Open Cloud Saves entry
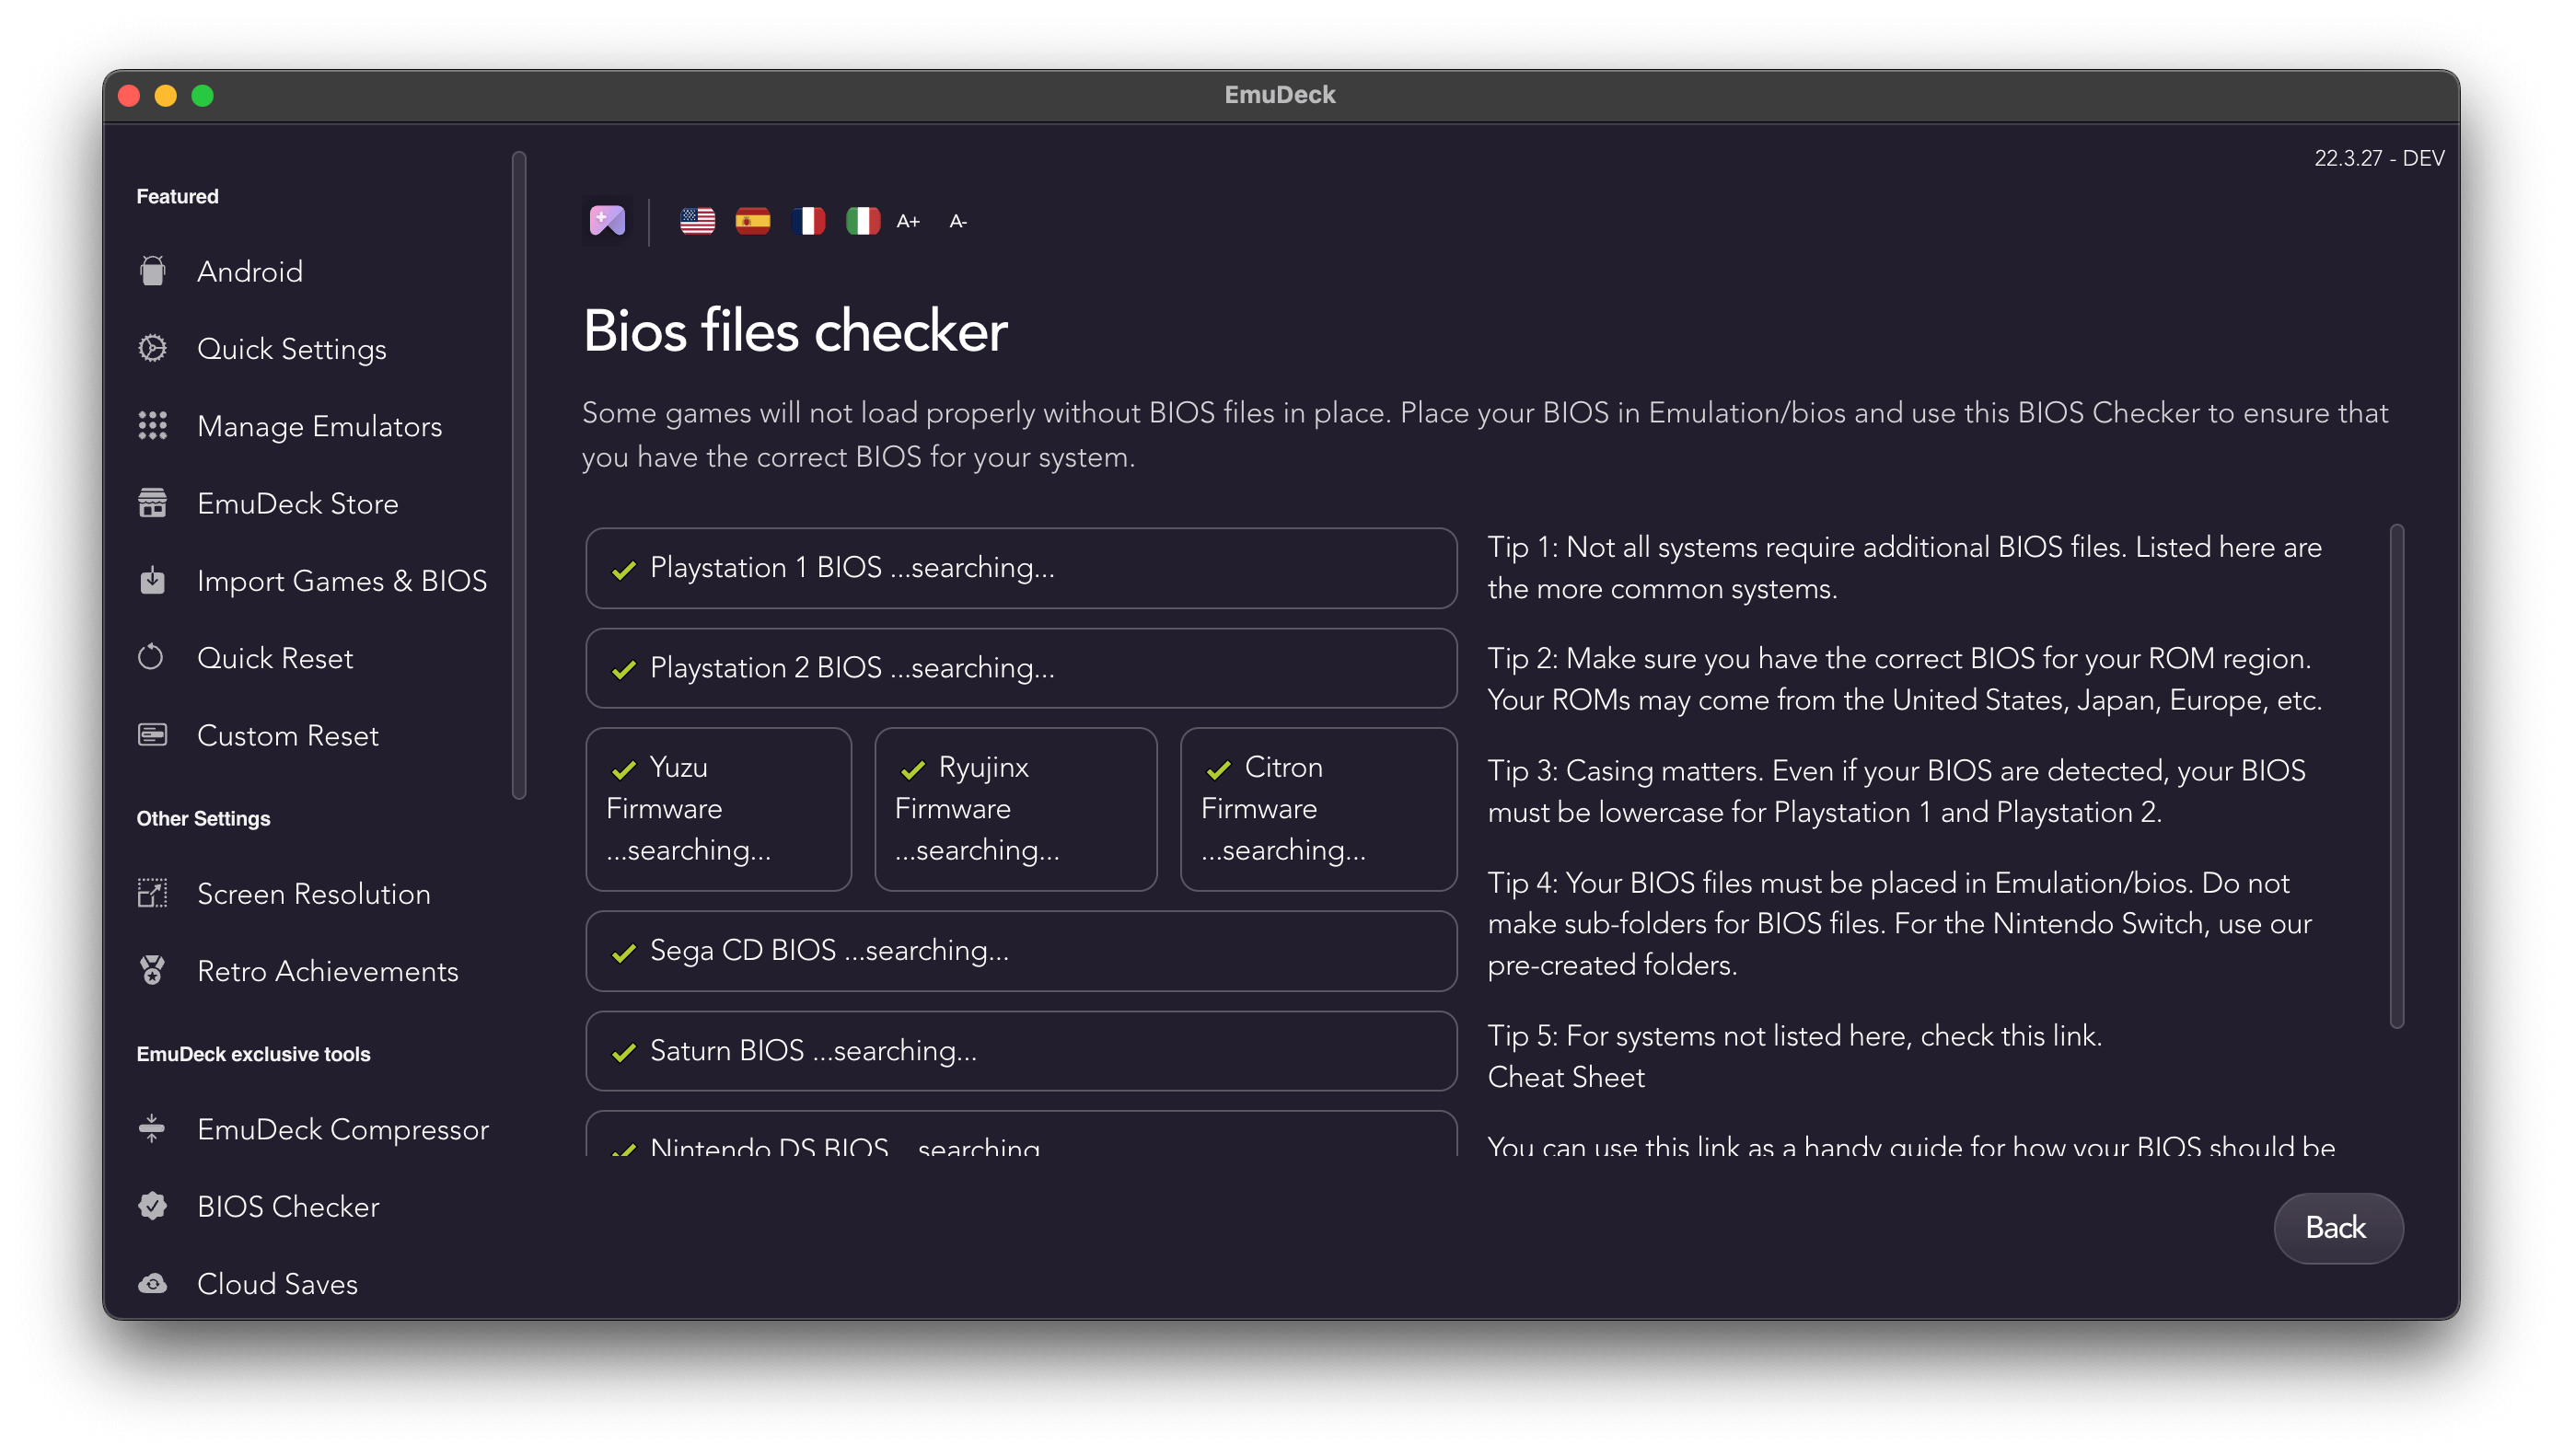The image size is (2563, 1456). pos(277,1283)
